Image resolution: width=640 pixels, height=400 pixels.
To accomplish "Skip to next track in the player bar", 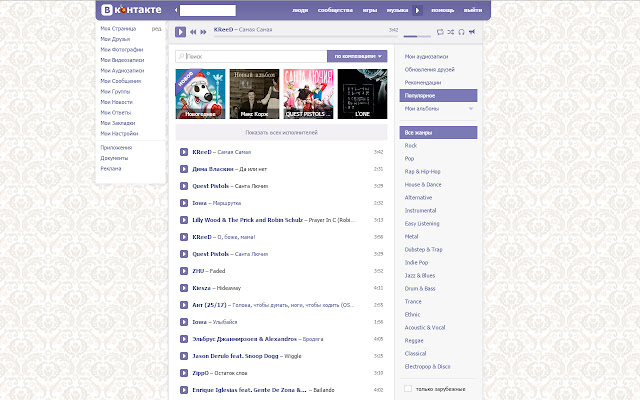I will 203,32.
